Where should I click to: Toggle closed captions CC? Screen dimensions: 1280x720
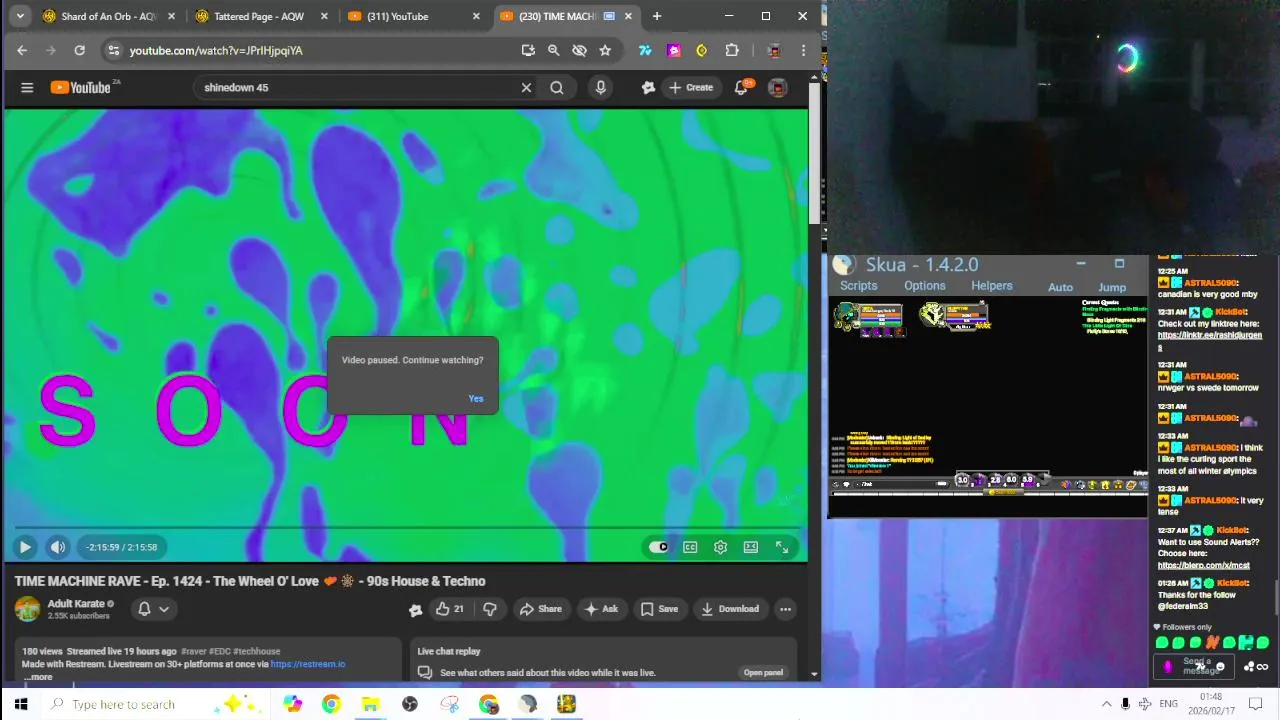(690, 547)
